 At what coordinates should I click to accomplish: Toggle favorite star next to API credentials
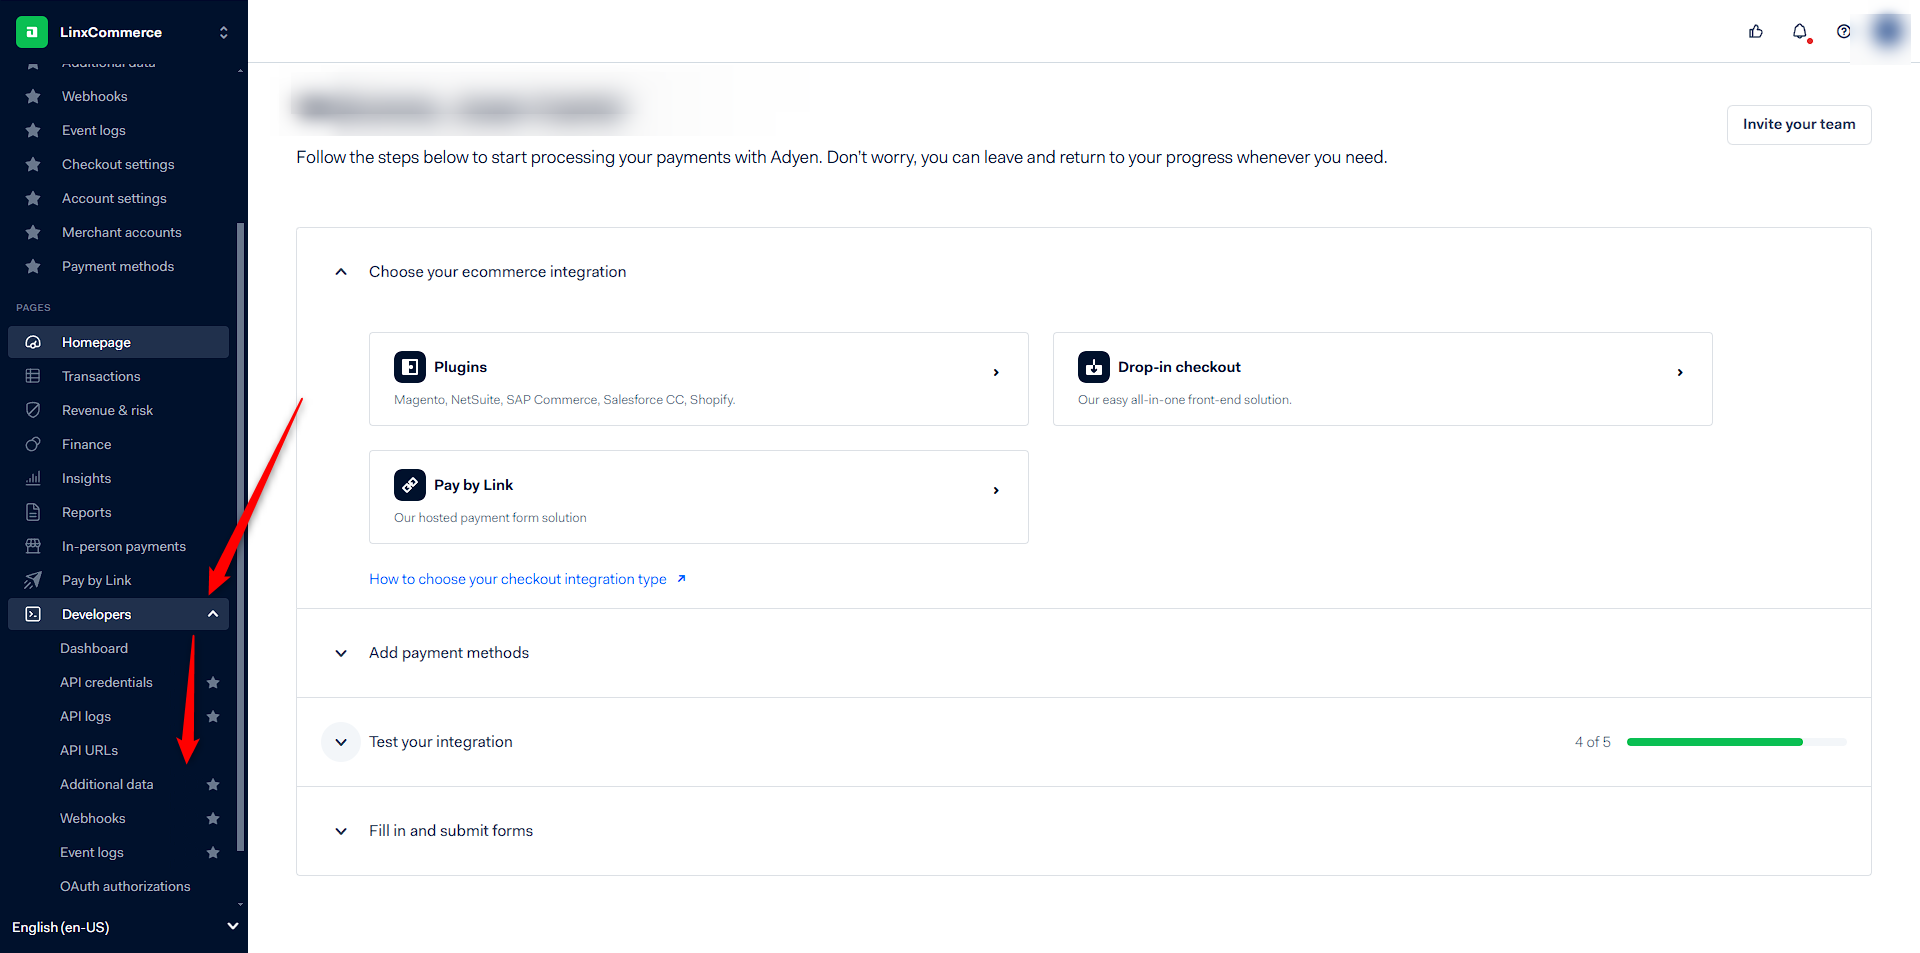coord(213,682)
